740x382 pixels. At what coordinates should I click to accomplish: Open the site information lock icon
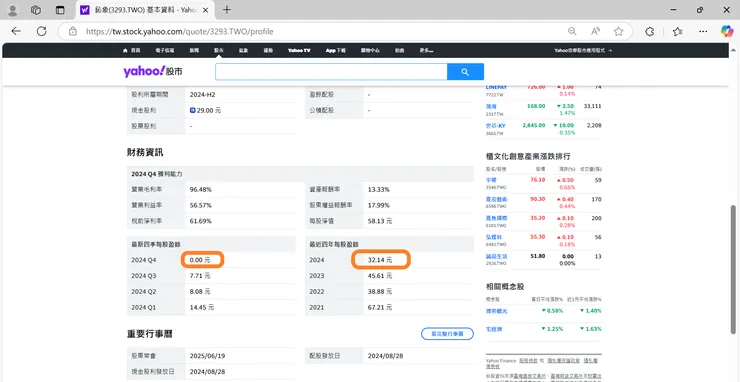[x=73, y=32]
